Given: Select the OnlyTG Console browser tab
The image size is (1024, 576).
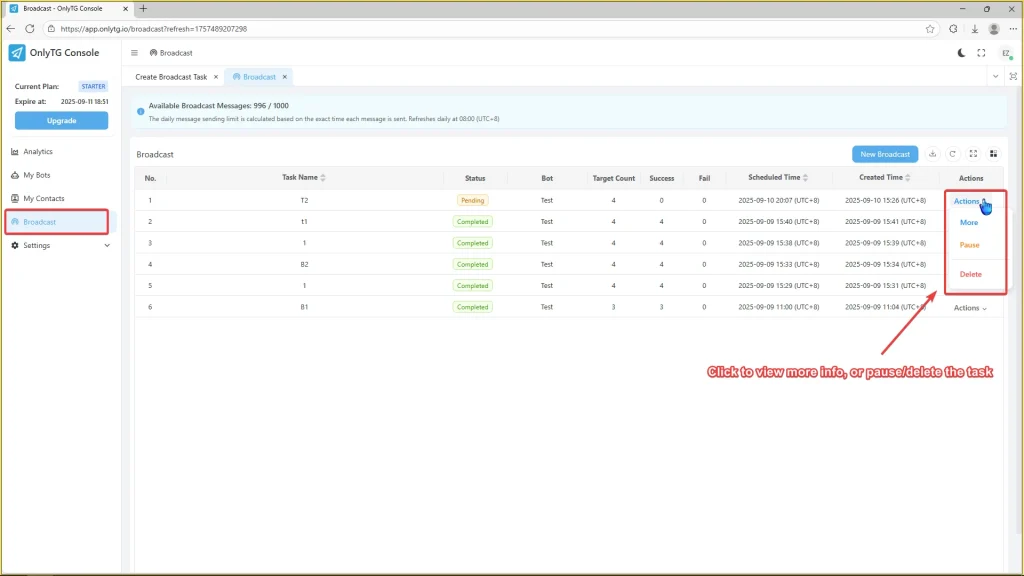Looking at the screenshot, I should tap(68, 8).
